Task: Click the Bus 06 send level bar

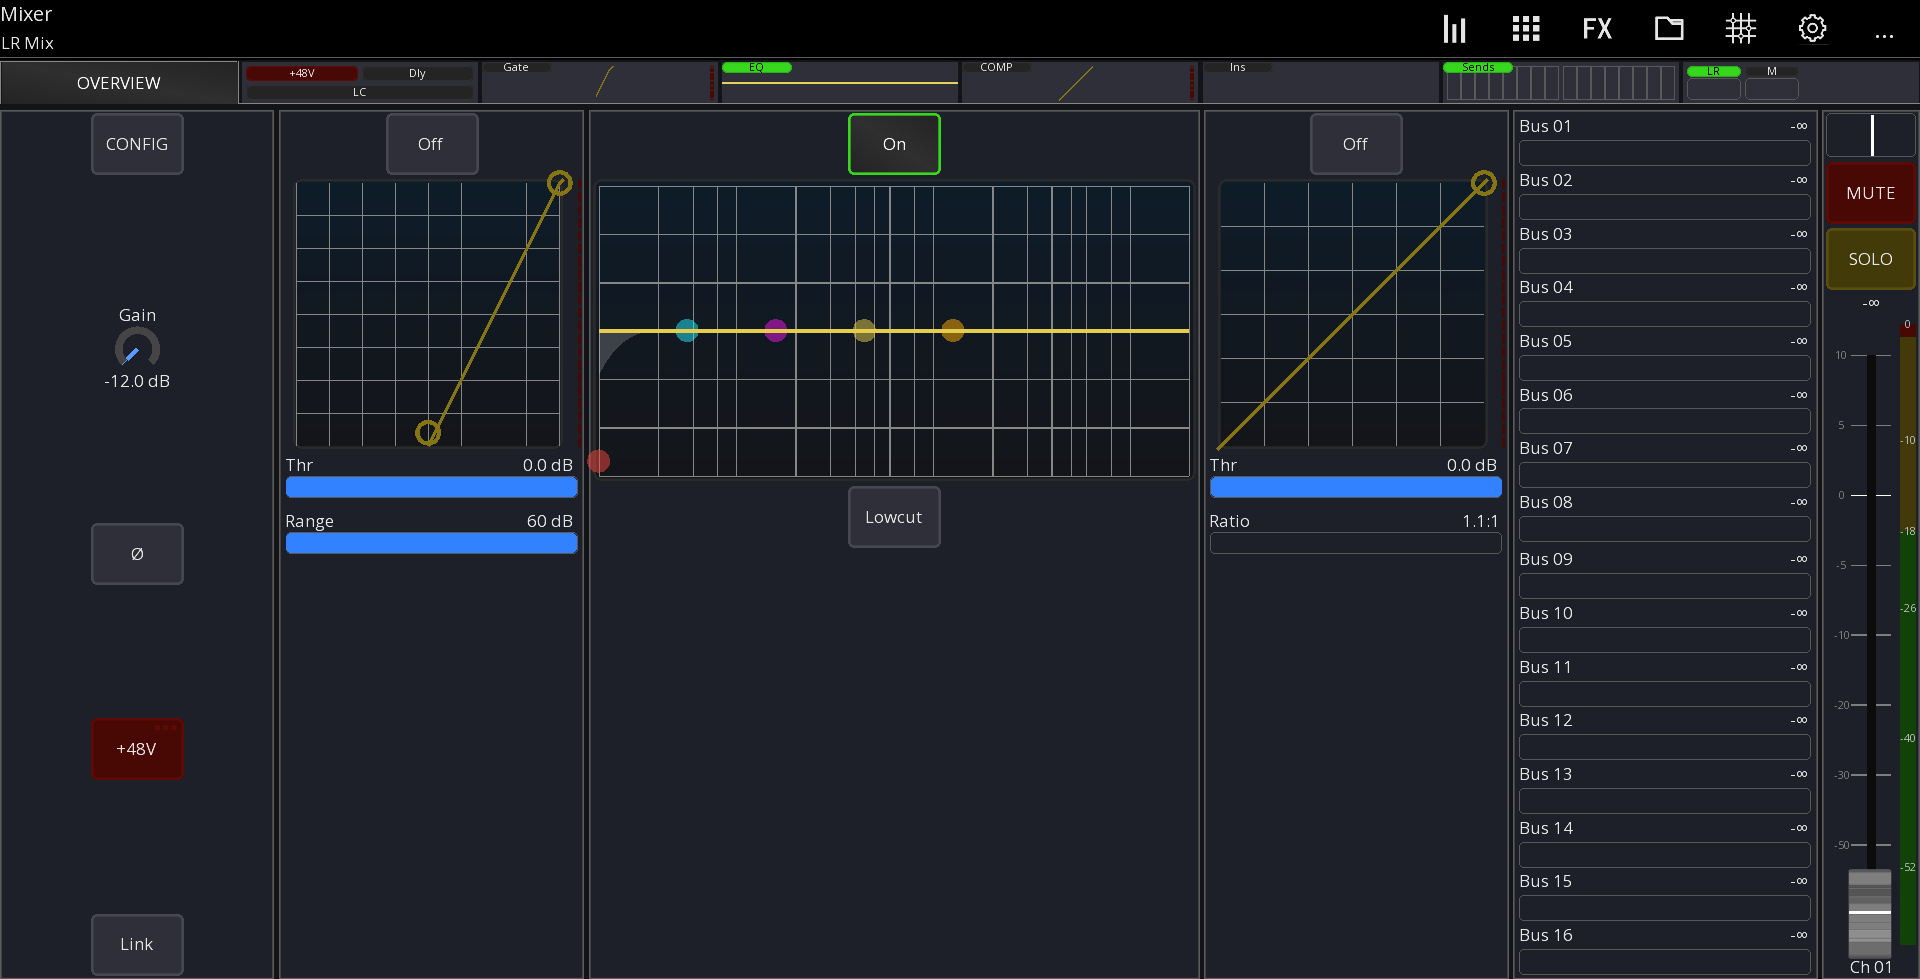Action: (1665, 422)
